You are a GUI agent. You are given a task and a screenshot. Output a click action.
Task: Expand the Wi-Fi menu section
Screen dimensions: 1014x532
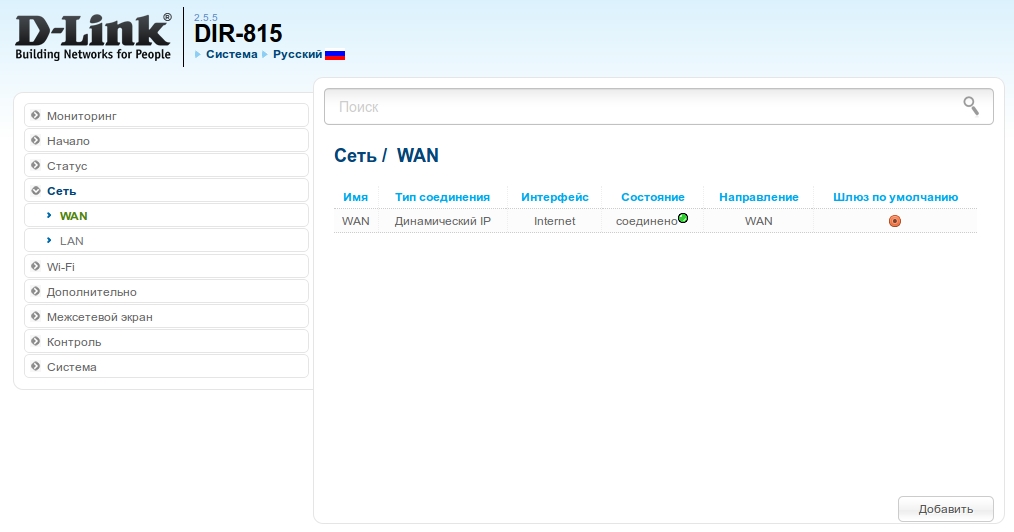pos(165,267)
